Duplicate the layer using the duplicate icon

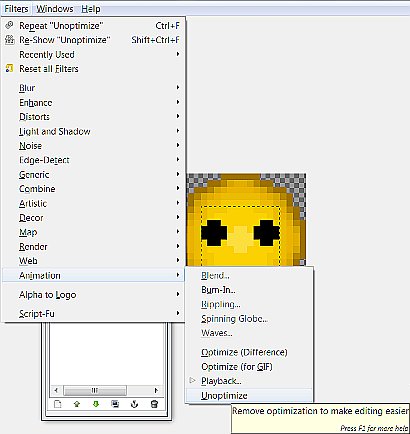(x=115, y=404)
